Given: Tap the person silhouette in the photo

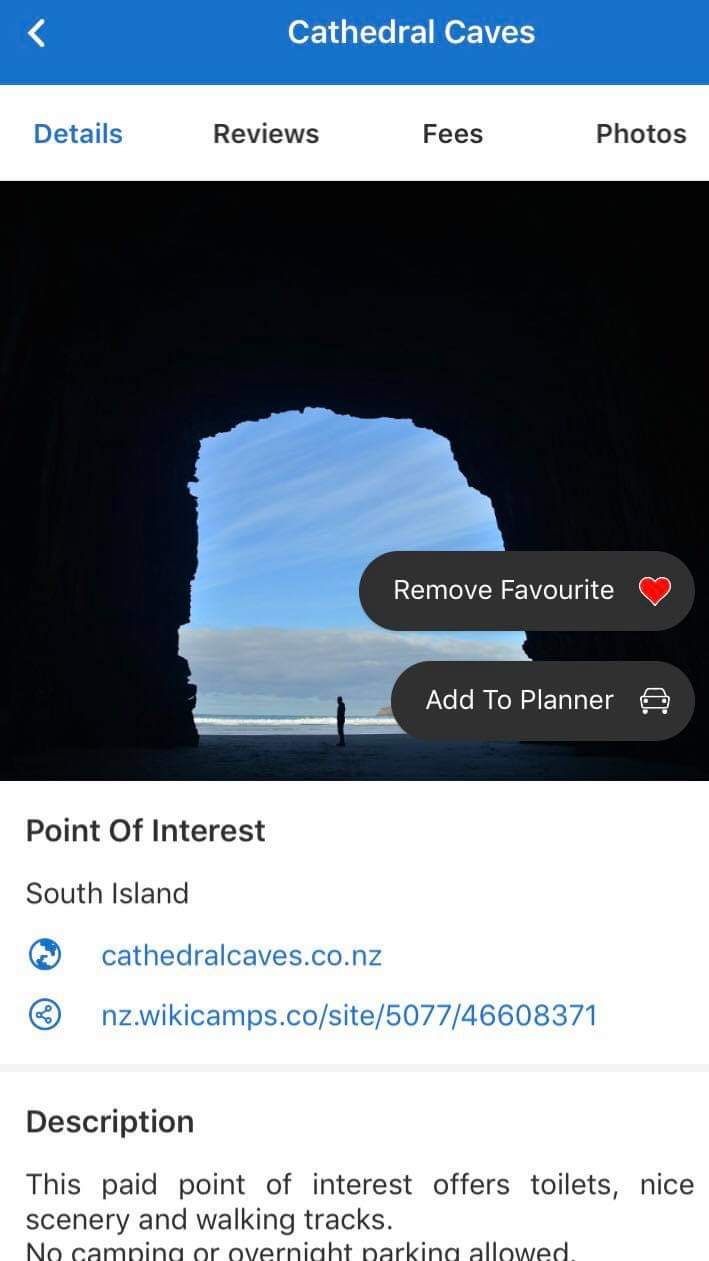Looking at the screenshot, I should [x=341, y=721].
